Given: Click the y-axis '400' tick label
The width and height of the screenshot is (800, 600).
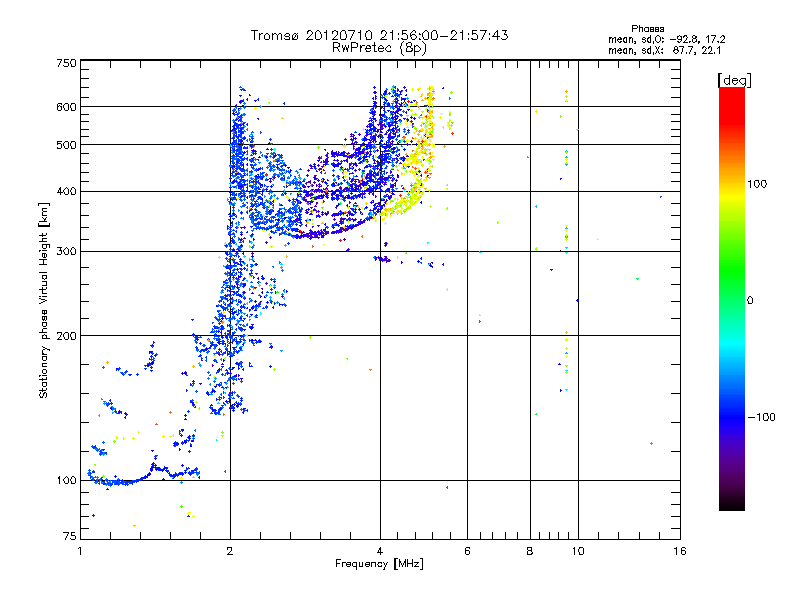Looking at the screenshot, I should [66, 192].
